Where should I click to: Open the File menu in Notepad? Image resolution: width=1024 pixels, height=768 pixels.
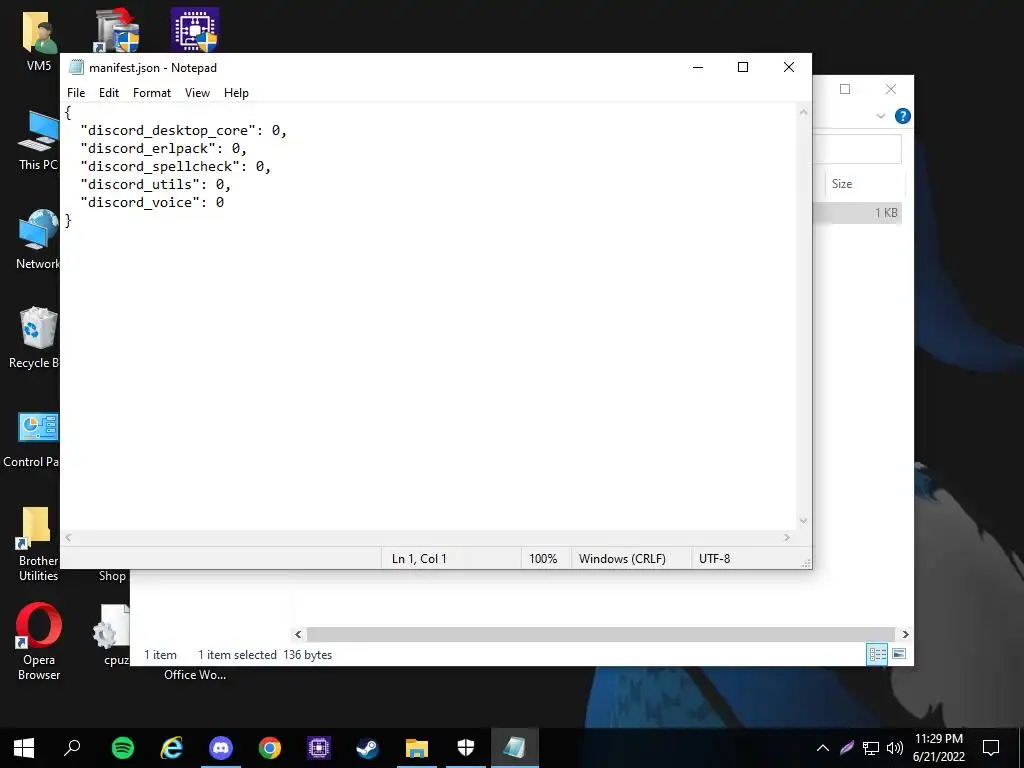(76, 93)
